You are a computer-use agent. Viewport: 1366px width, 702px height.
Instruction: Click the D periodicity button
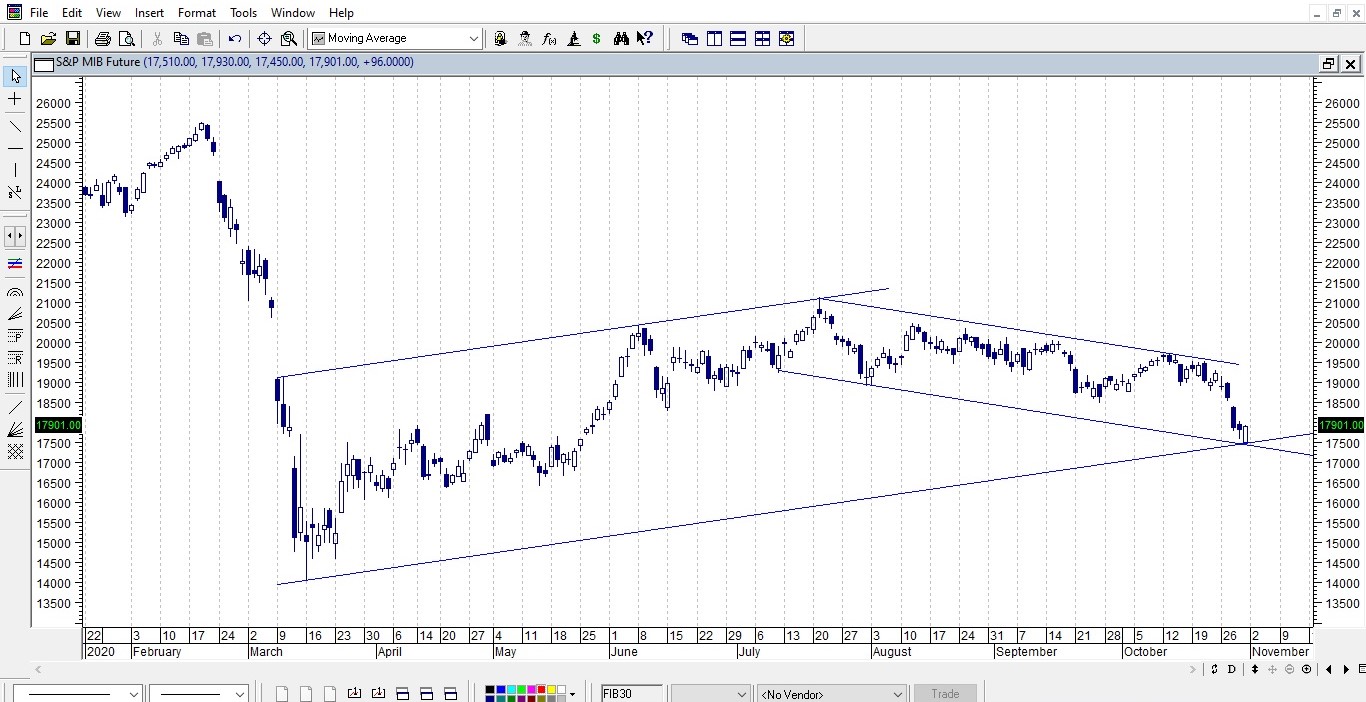[1232, 669]
